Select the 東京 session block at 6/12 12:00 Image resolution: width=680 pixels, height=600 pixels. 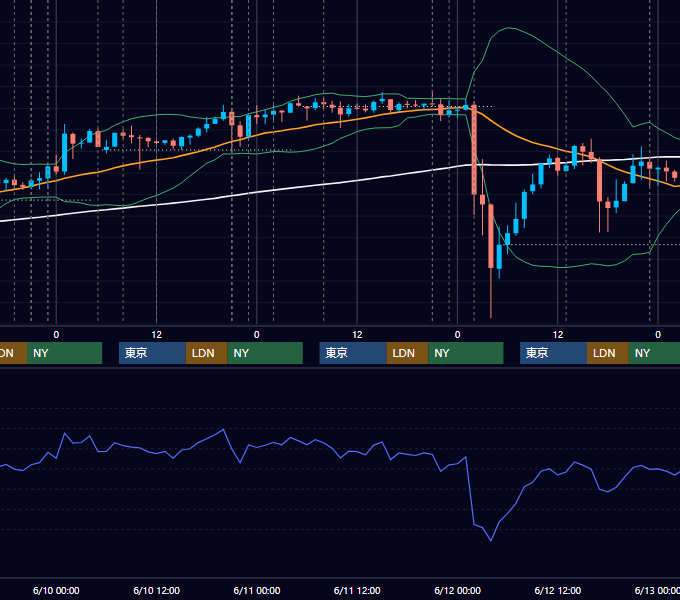click(x=553, y=353)
